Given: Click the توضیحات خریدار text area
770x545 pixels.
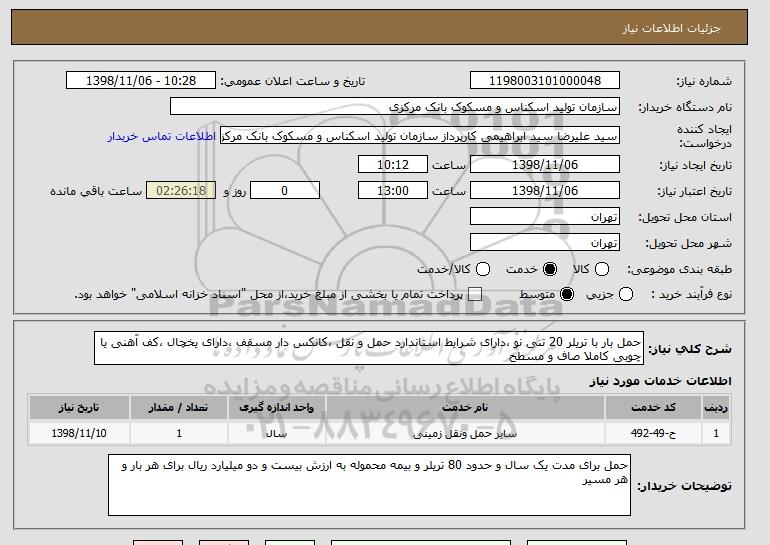Looking at the screenshot, I should (369, 485).
